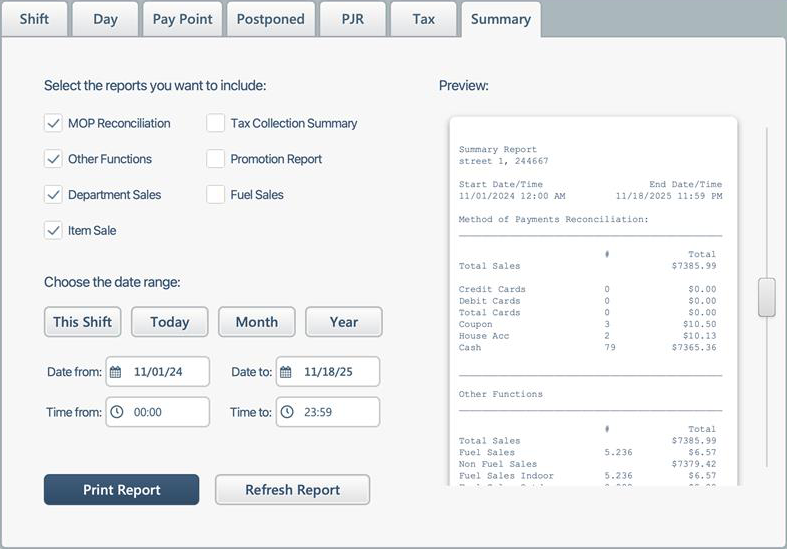Click the clock icon in Time from

116,412
